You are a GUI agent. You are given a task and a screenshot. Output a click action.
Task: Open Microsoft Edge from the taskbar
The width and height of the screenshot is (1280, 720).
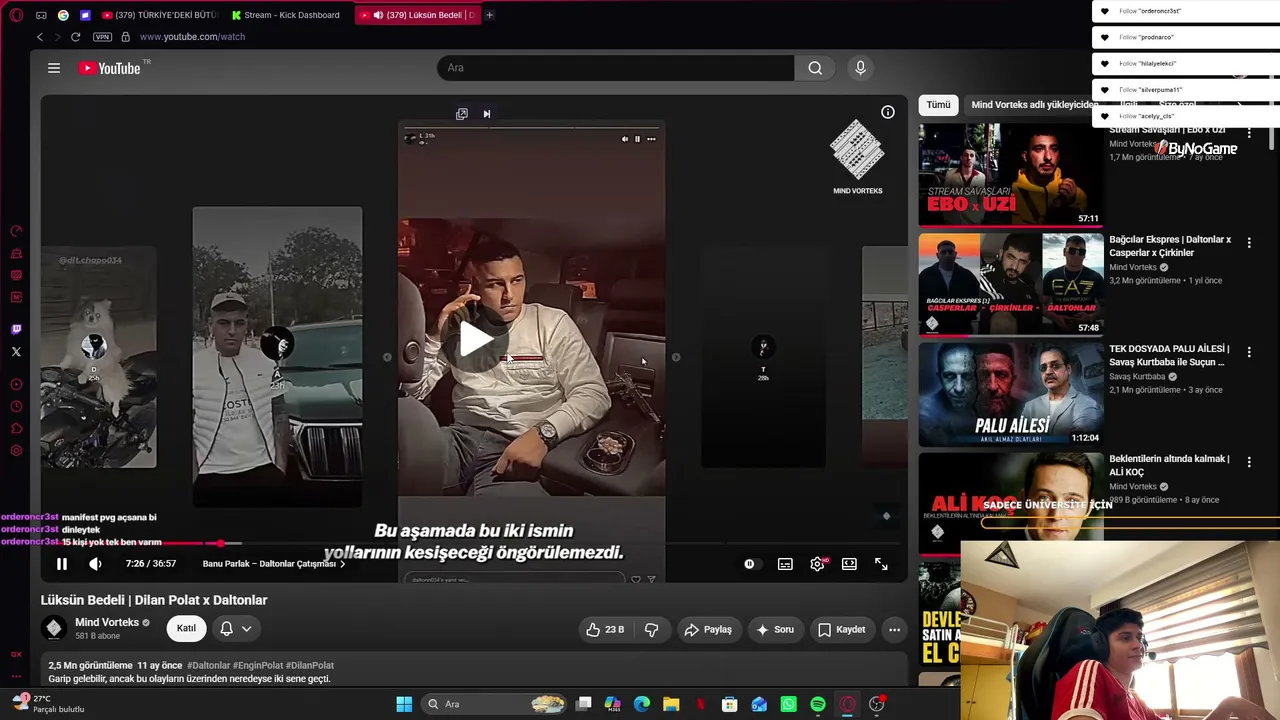[642, 704]
